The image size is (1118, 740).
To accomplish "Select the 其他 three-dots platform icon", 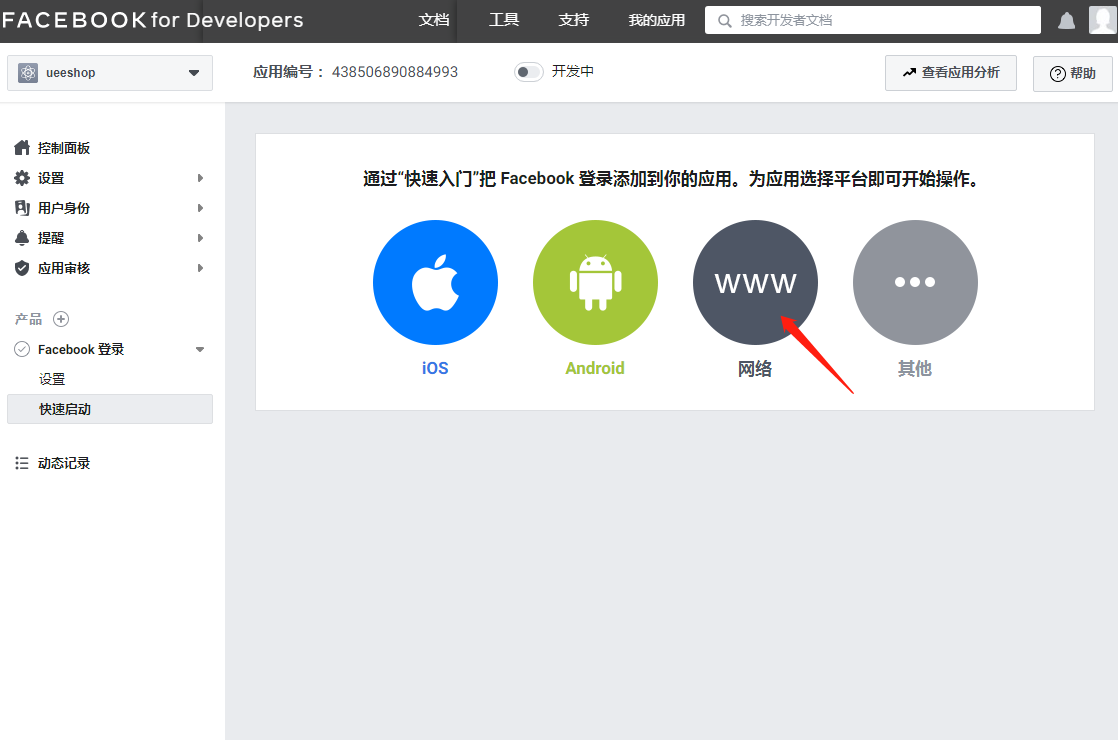I will click(x=915, y=282).
